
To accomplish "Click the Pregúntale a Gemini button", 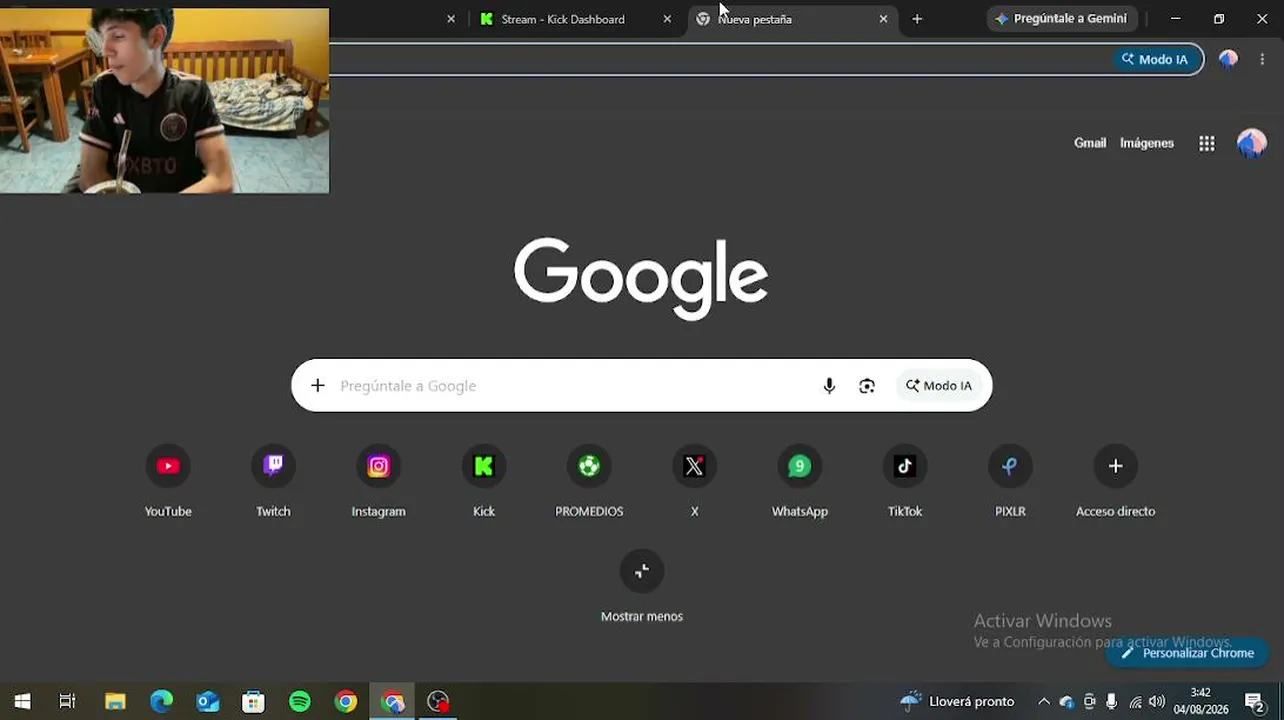I will (x=1060, y=19).
